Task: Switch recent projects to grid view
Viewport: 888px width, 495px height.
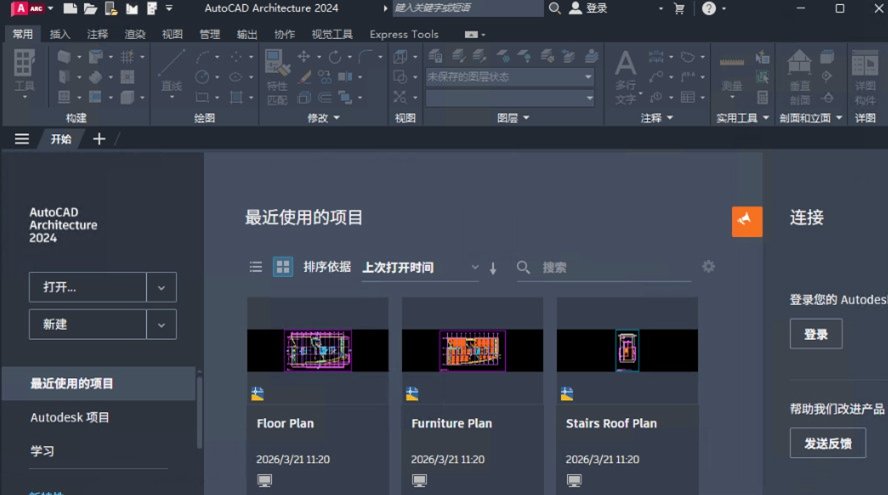Action: pos(283,267)
